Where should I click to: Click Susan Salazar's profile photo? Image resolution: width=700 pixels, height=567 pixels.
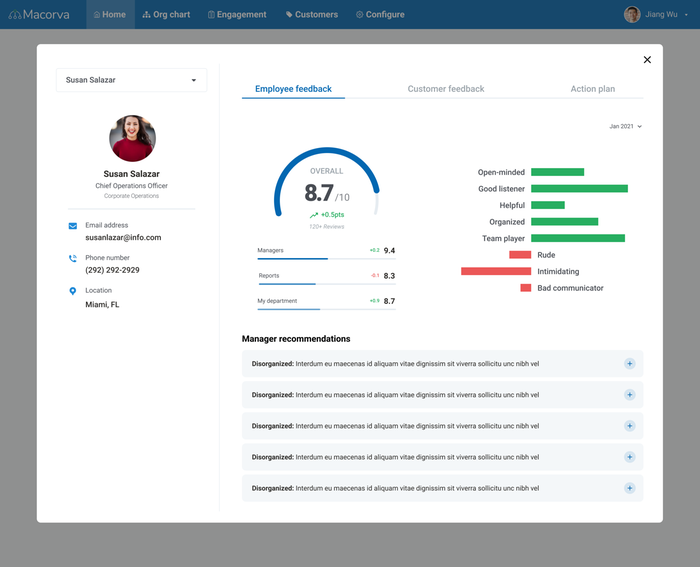click(133, 138)
